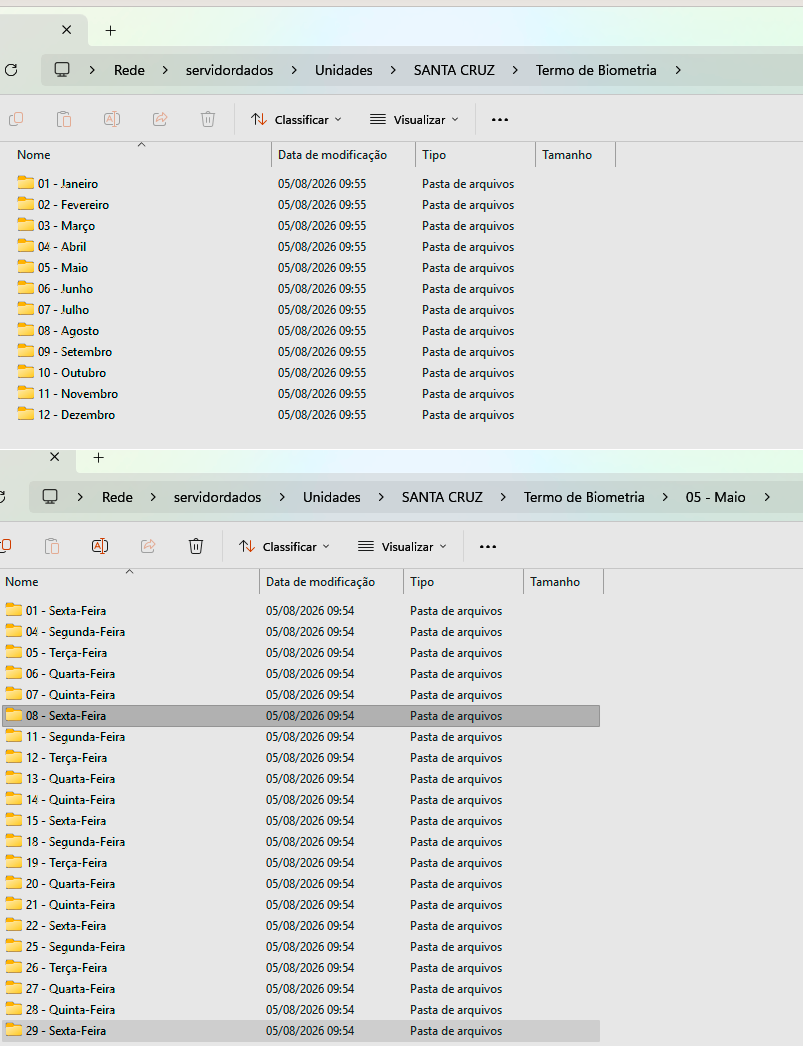803x1046 pixels.
Task: Click the Delete trash icon in lower window
Action: coord(196,546)
